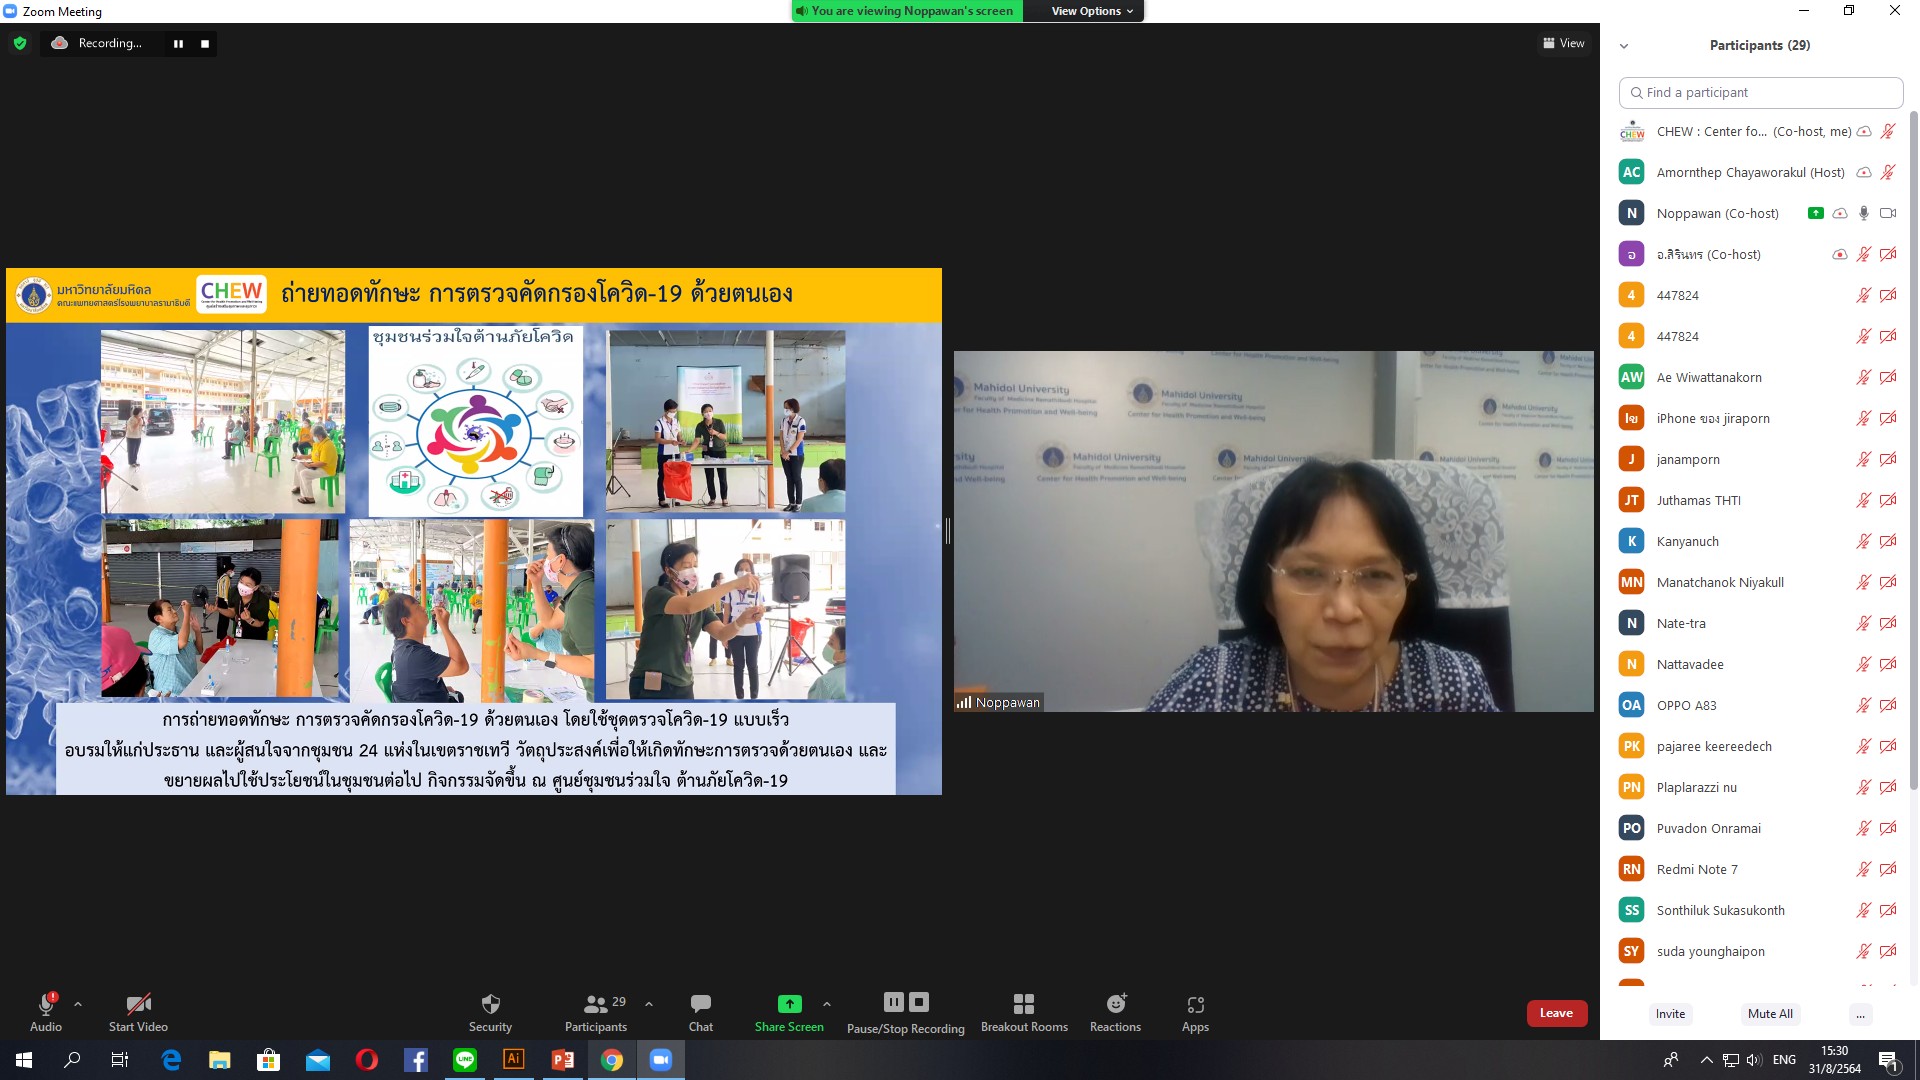Click Mute All button

point(1770,1014)
